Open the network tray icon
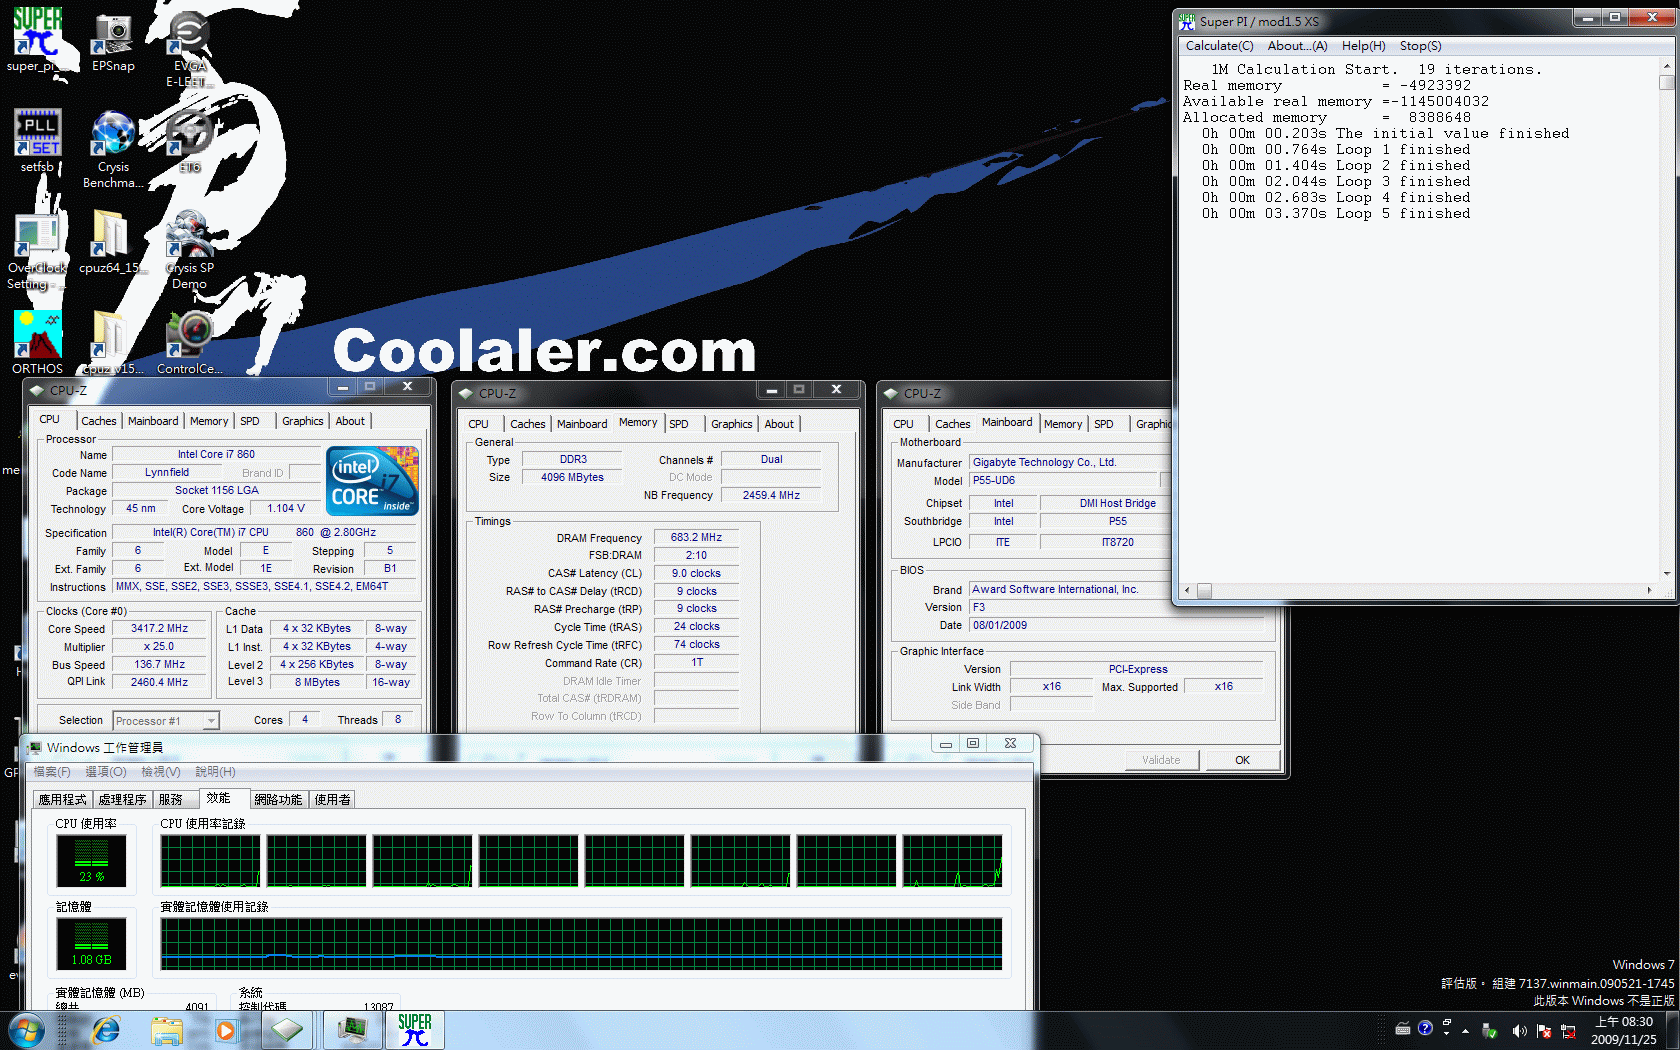This screenshot has width=1680, height=1050. 1568,1030
